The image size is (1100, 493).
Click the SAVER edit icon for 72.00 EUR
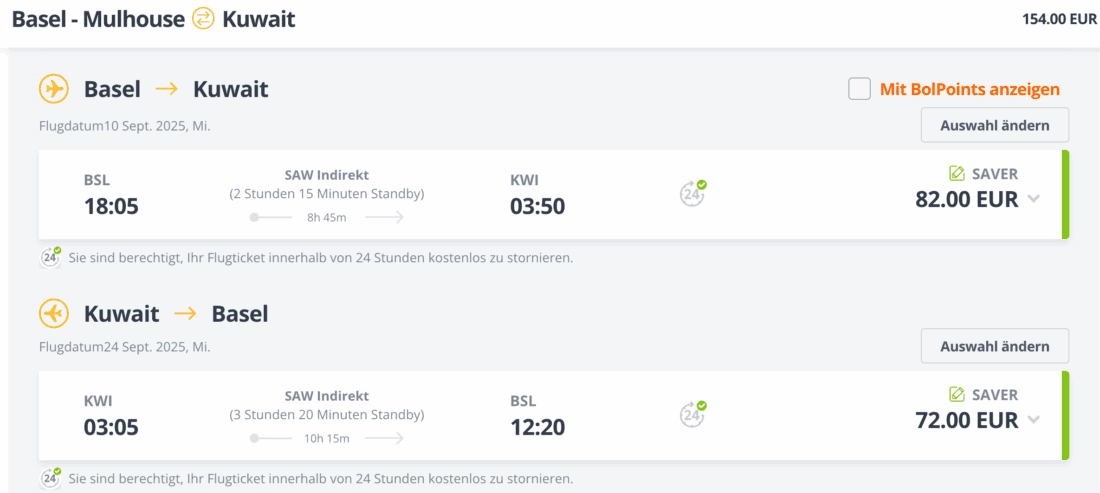[x=957, y=394]
